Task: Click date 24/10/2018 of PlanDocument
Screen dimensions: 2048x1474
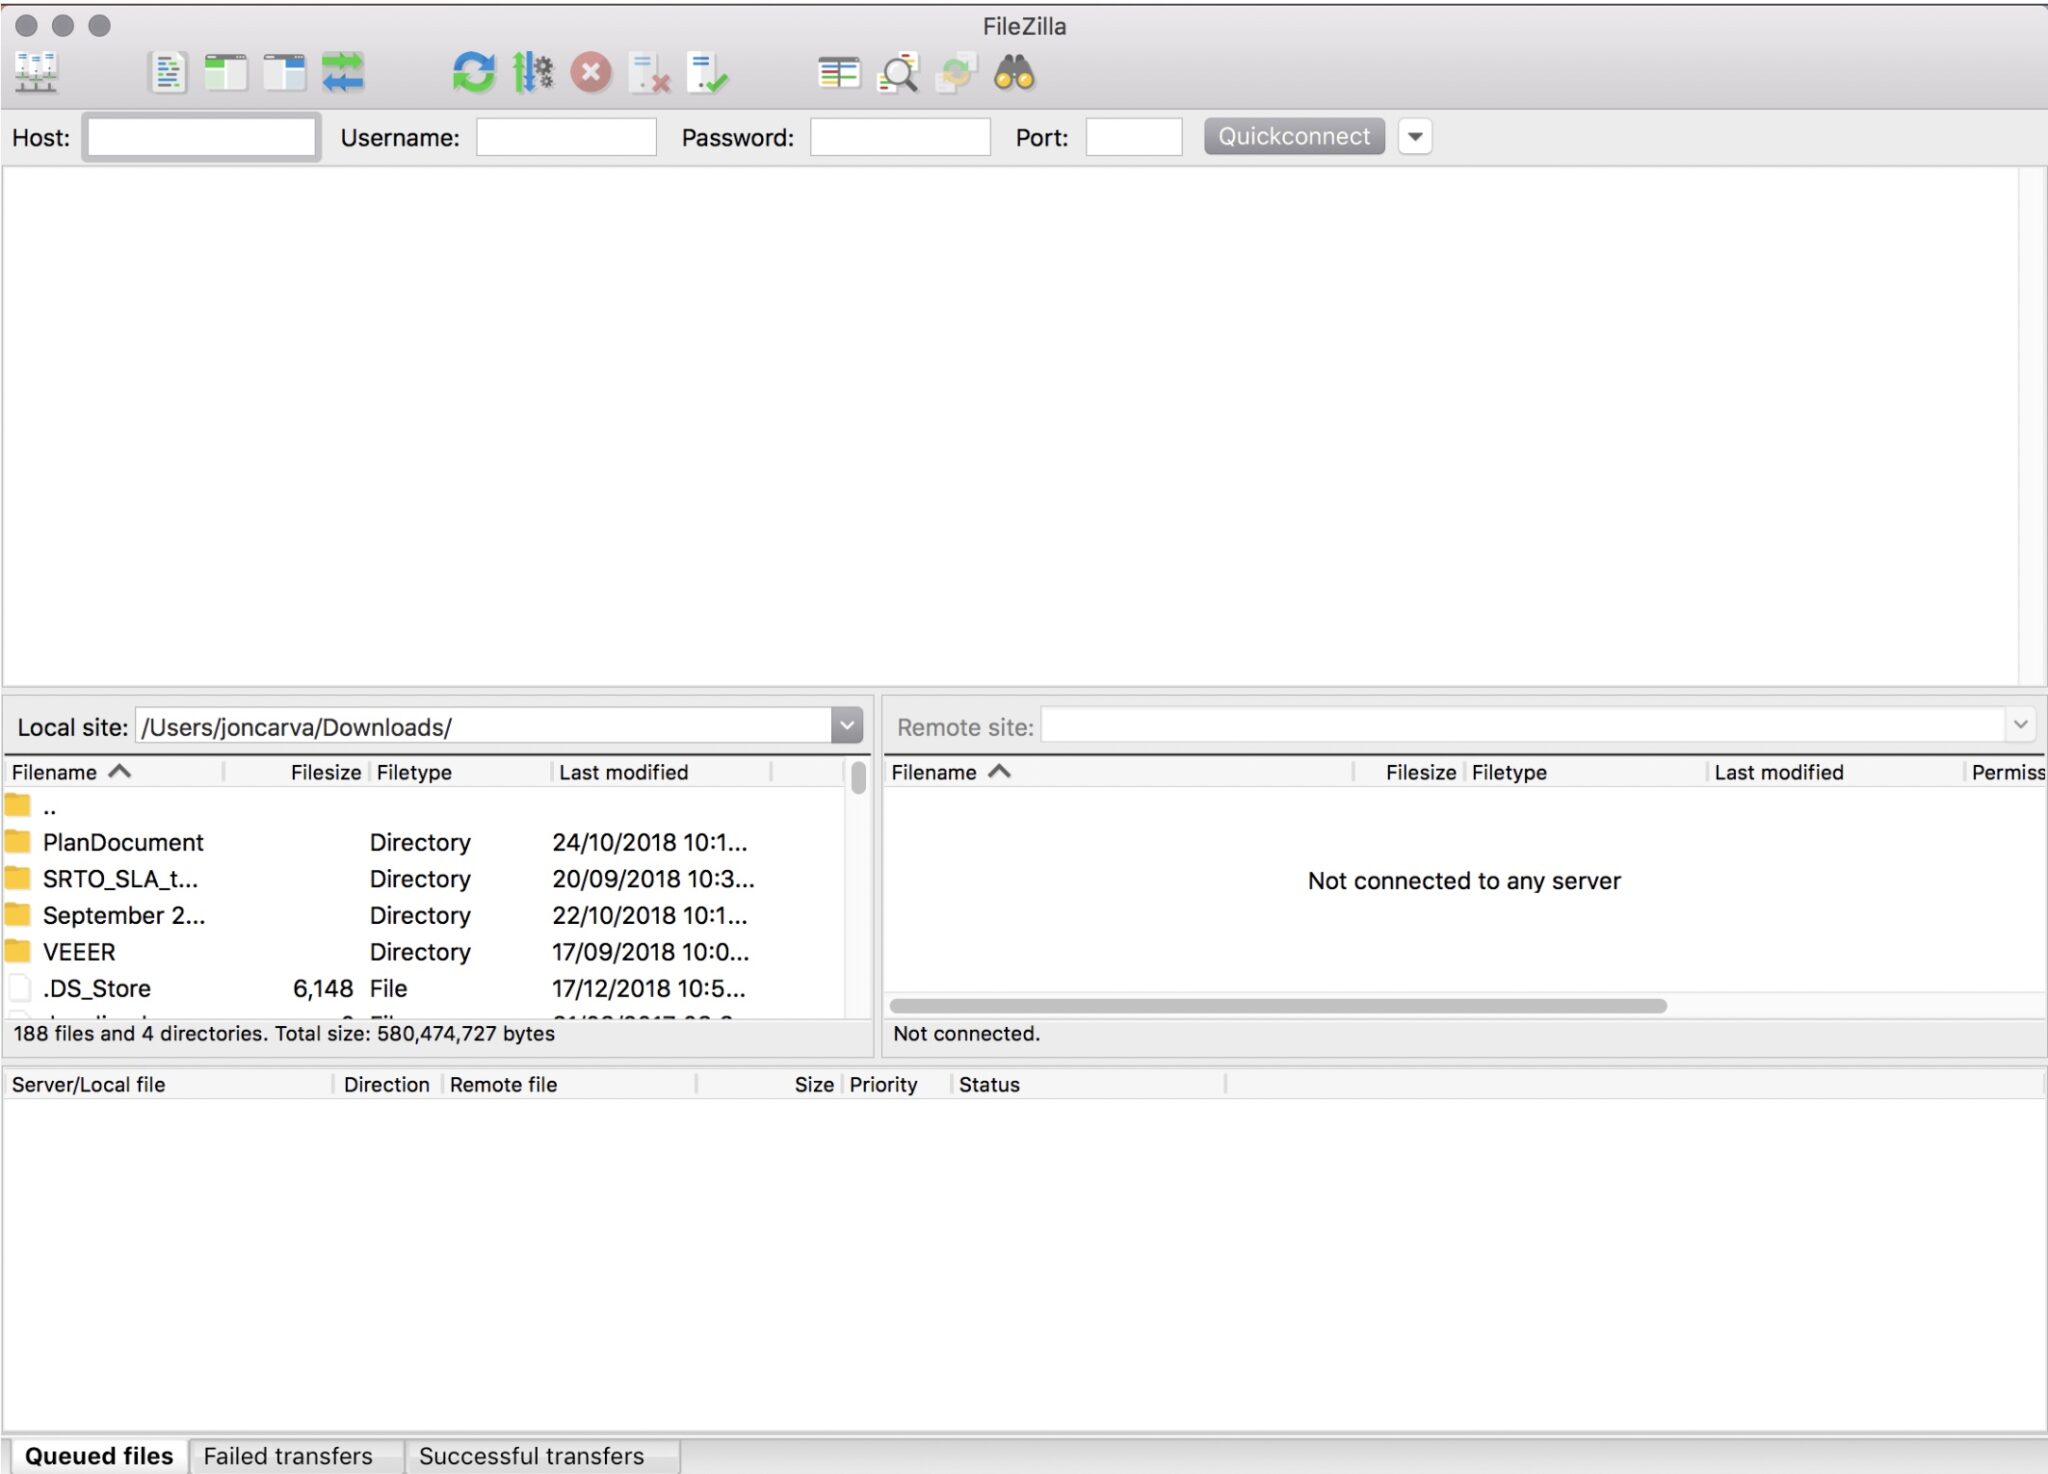Action: [x=650, y=842]
